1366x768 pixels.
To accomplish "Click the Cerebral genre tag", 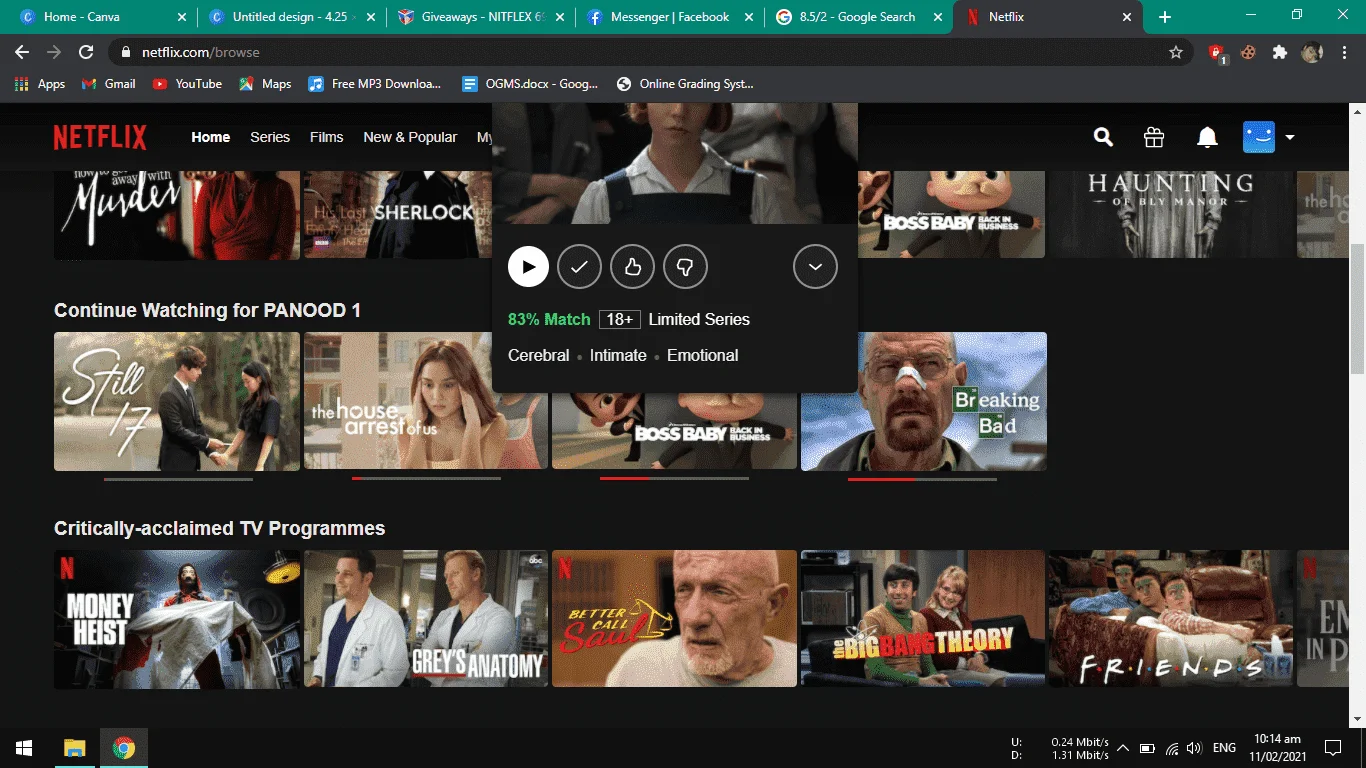I will tap(538, 355).
